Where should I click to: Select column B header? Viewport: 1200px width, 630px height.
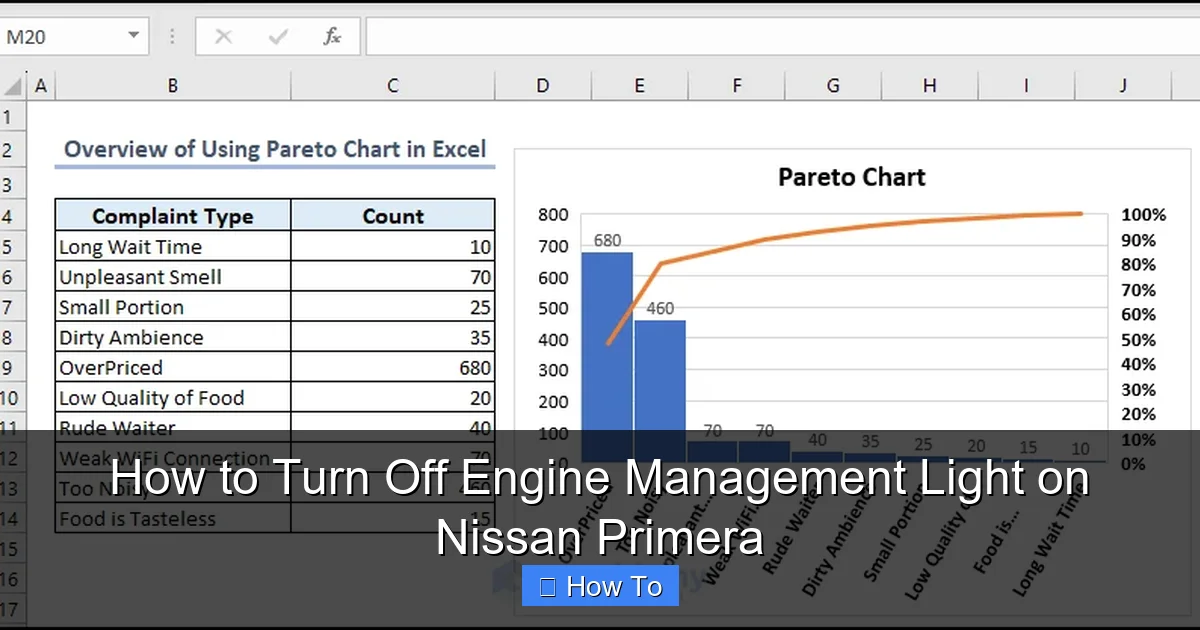172,86
